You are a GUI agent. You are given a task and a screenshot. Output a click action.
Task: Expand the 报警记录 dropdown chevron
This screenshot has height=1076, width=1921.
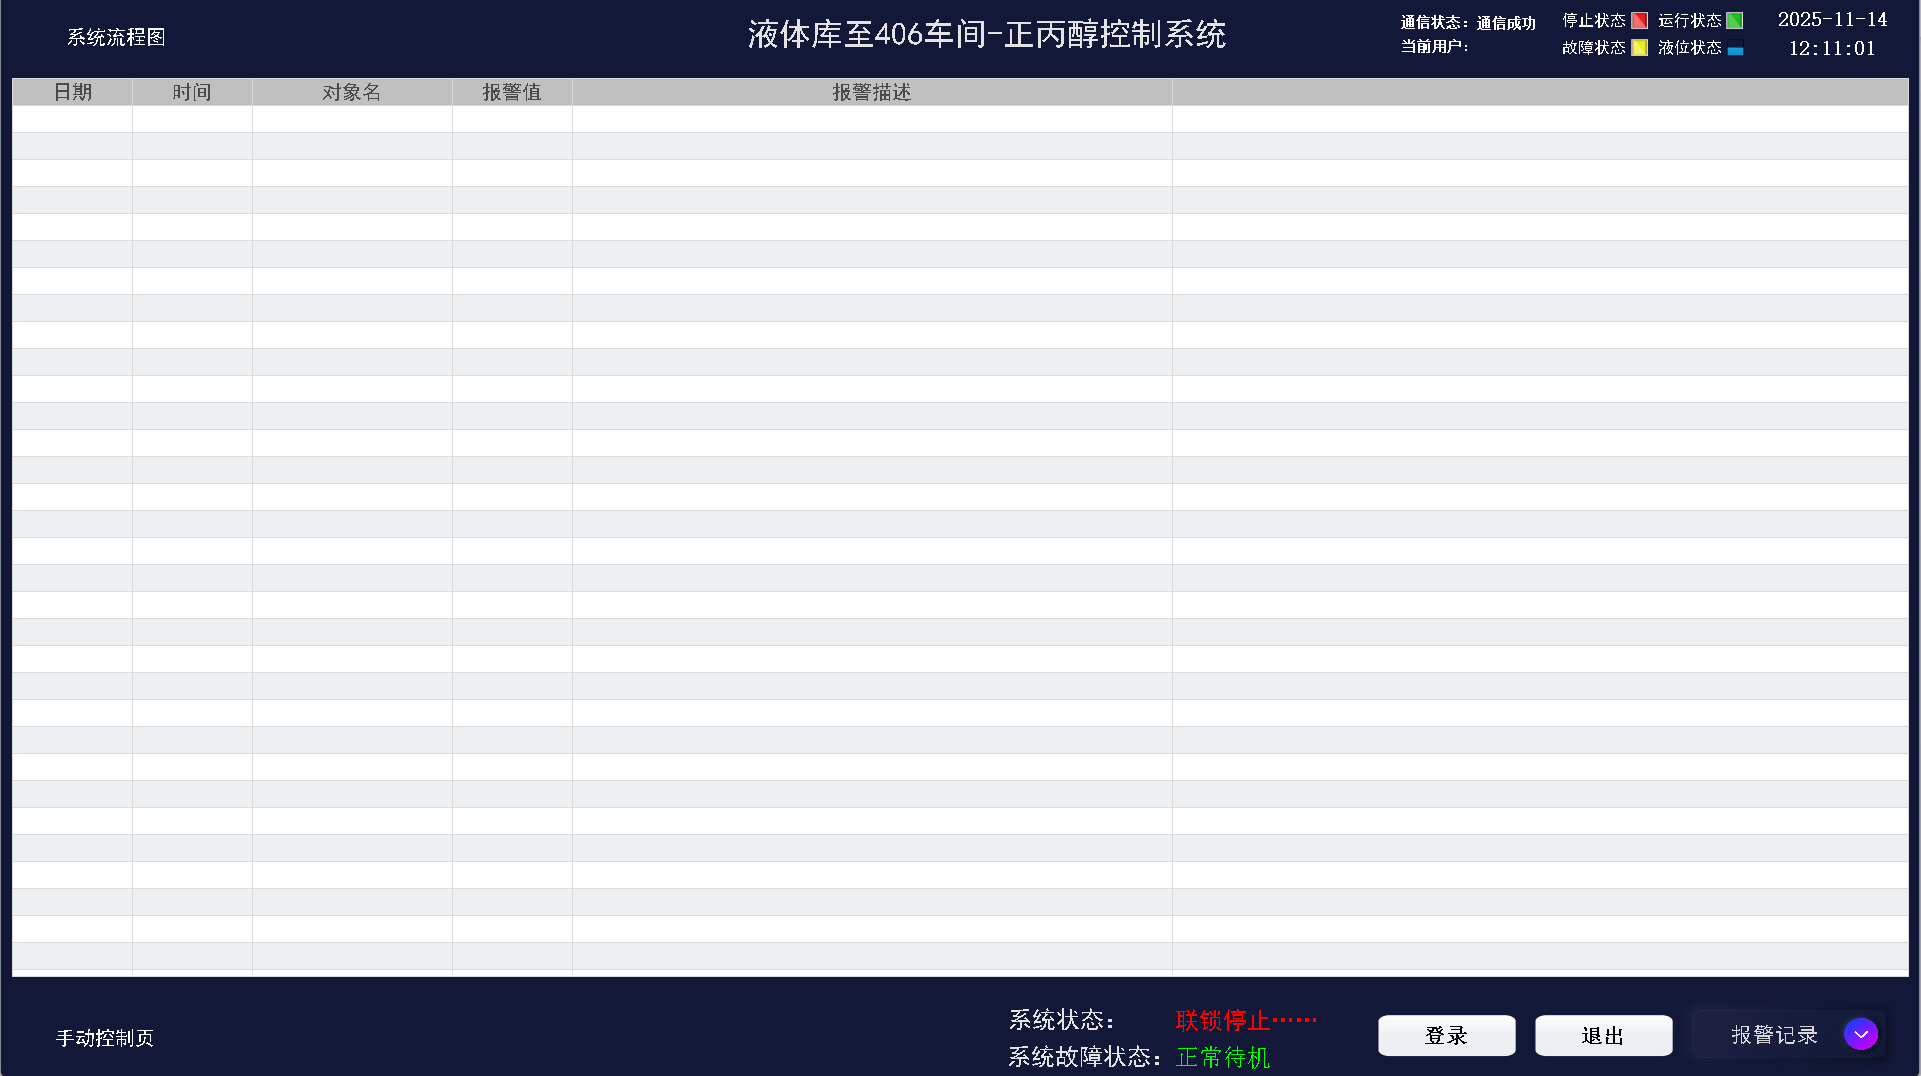[1861, 1034]
